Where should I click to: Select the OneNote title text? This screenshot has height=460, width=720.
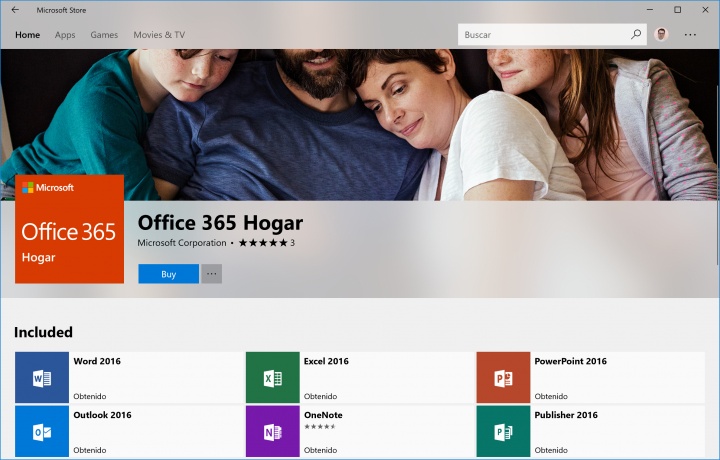click(x=323, y=415)
